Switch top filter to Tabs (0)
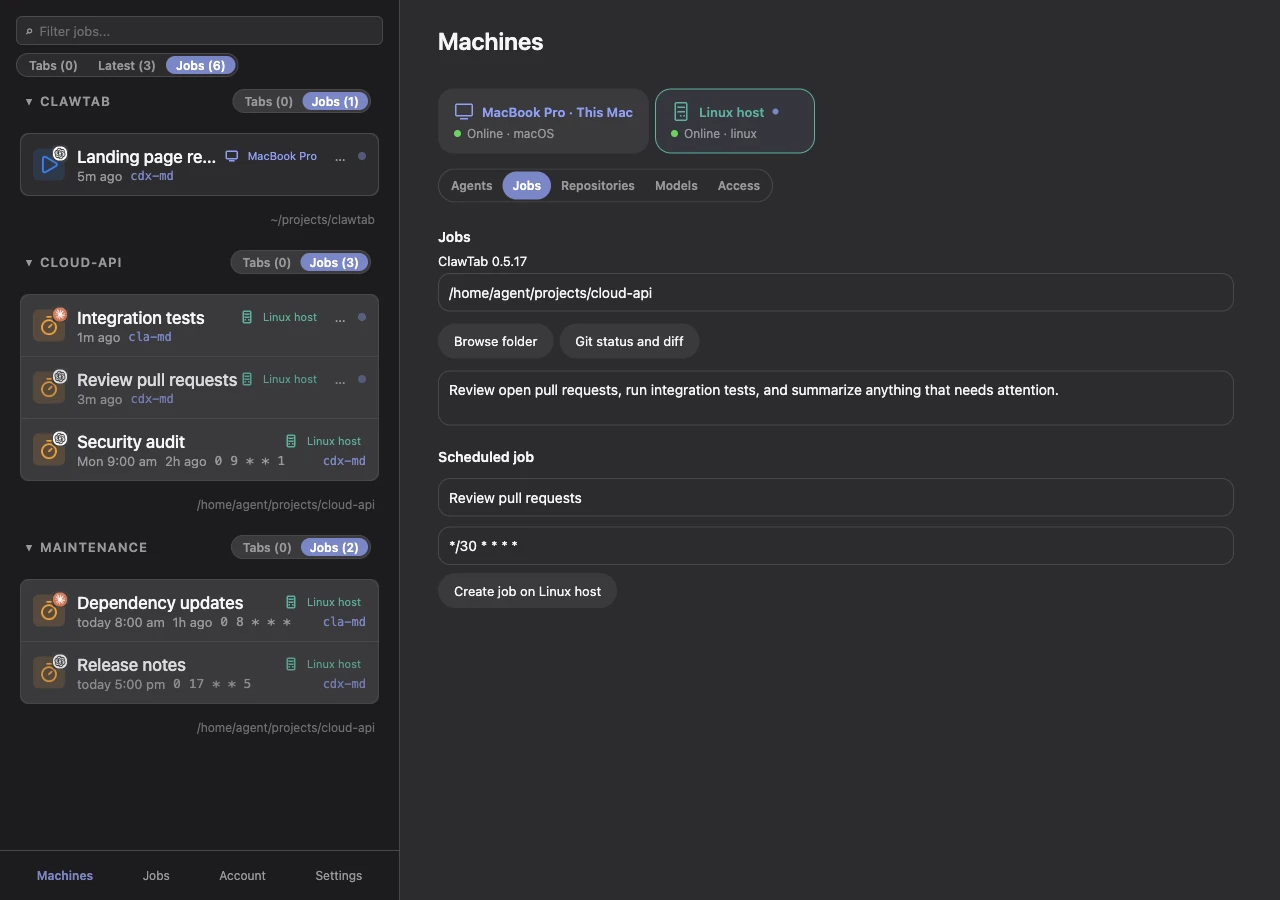 53,66
